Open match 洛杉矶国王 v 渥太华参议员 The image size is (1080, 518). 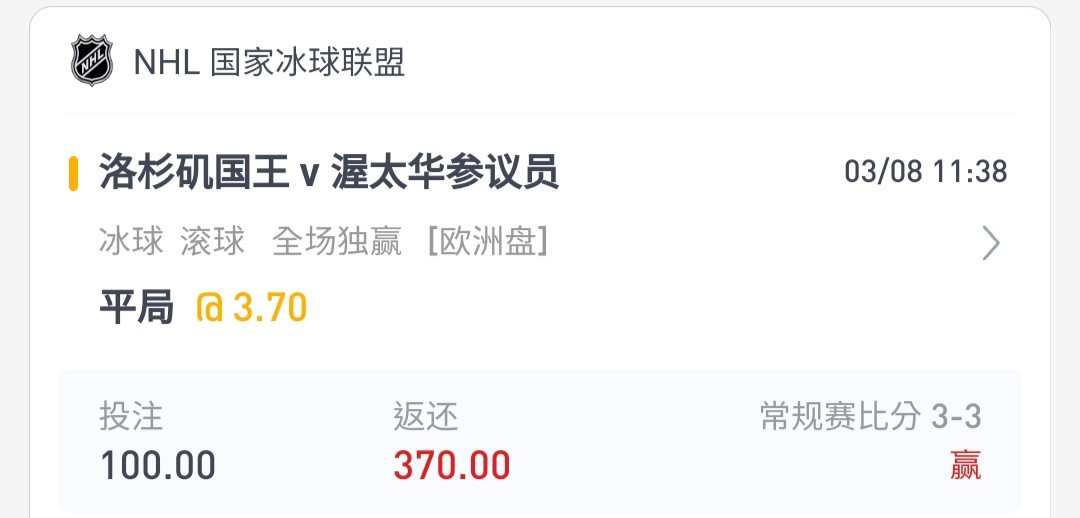pos(329,172)
